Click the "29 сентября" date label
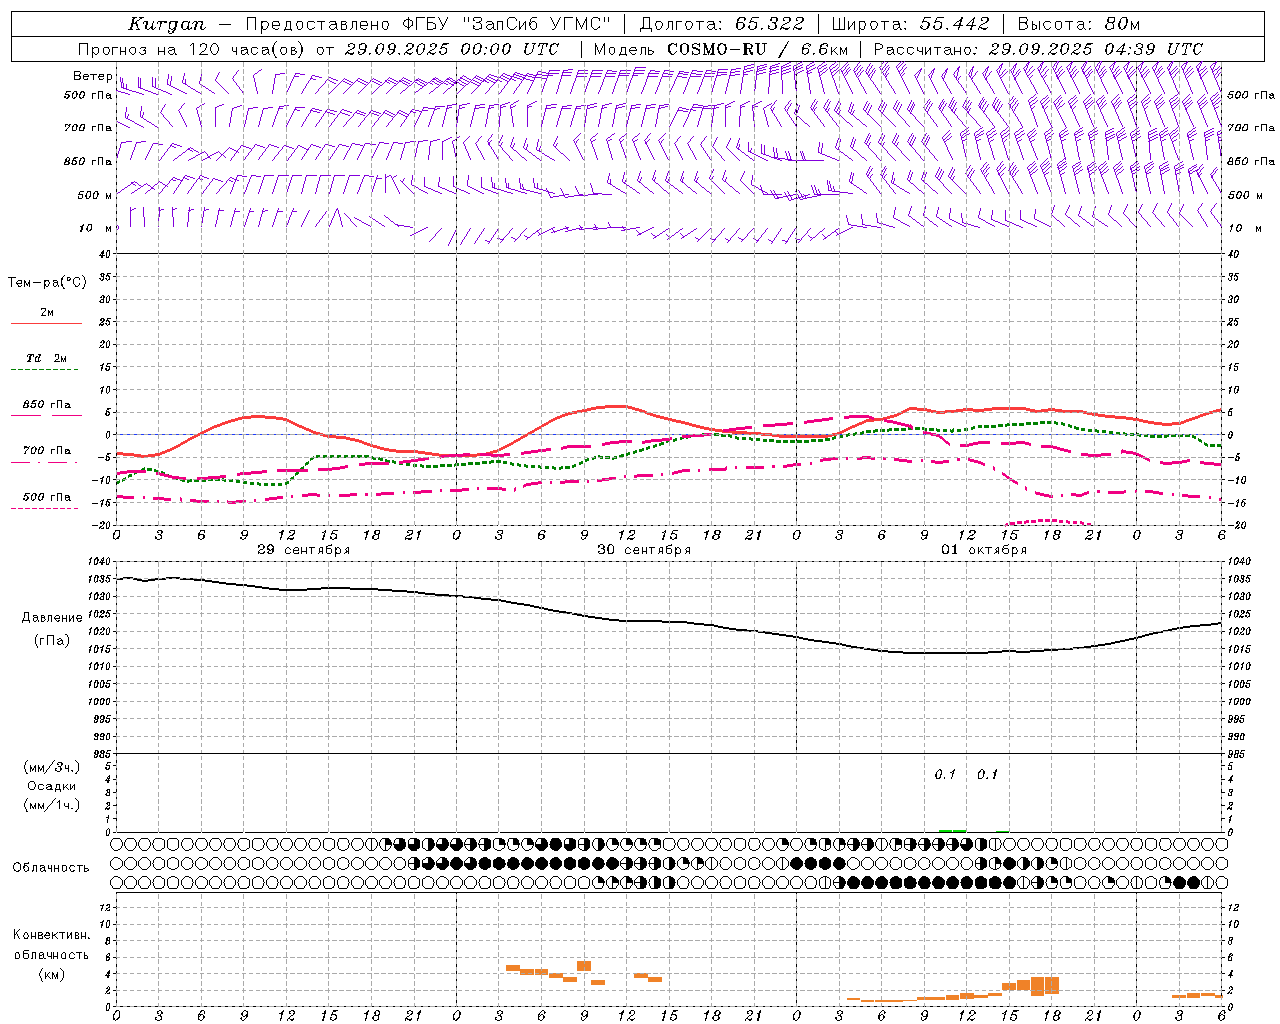This screenshot has height=1024, width=1280. [304, 550]
